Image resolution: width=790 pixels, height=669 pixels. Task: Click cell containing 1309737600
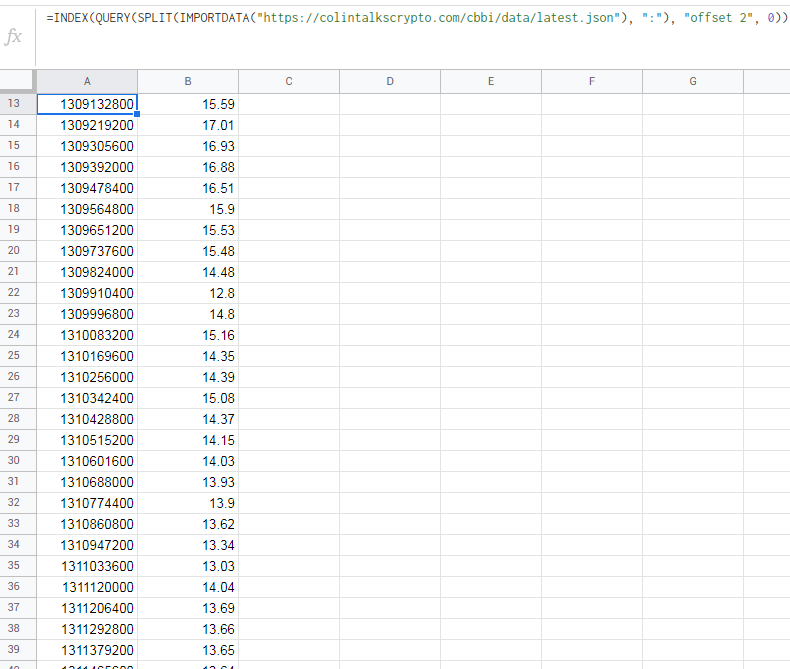(x=87, y=251)
